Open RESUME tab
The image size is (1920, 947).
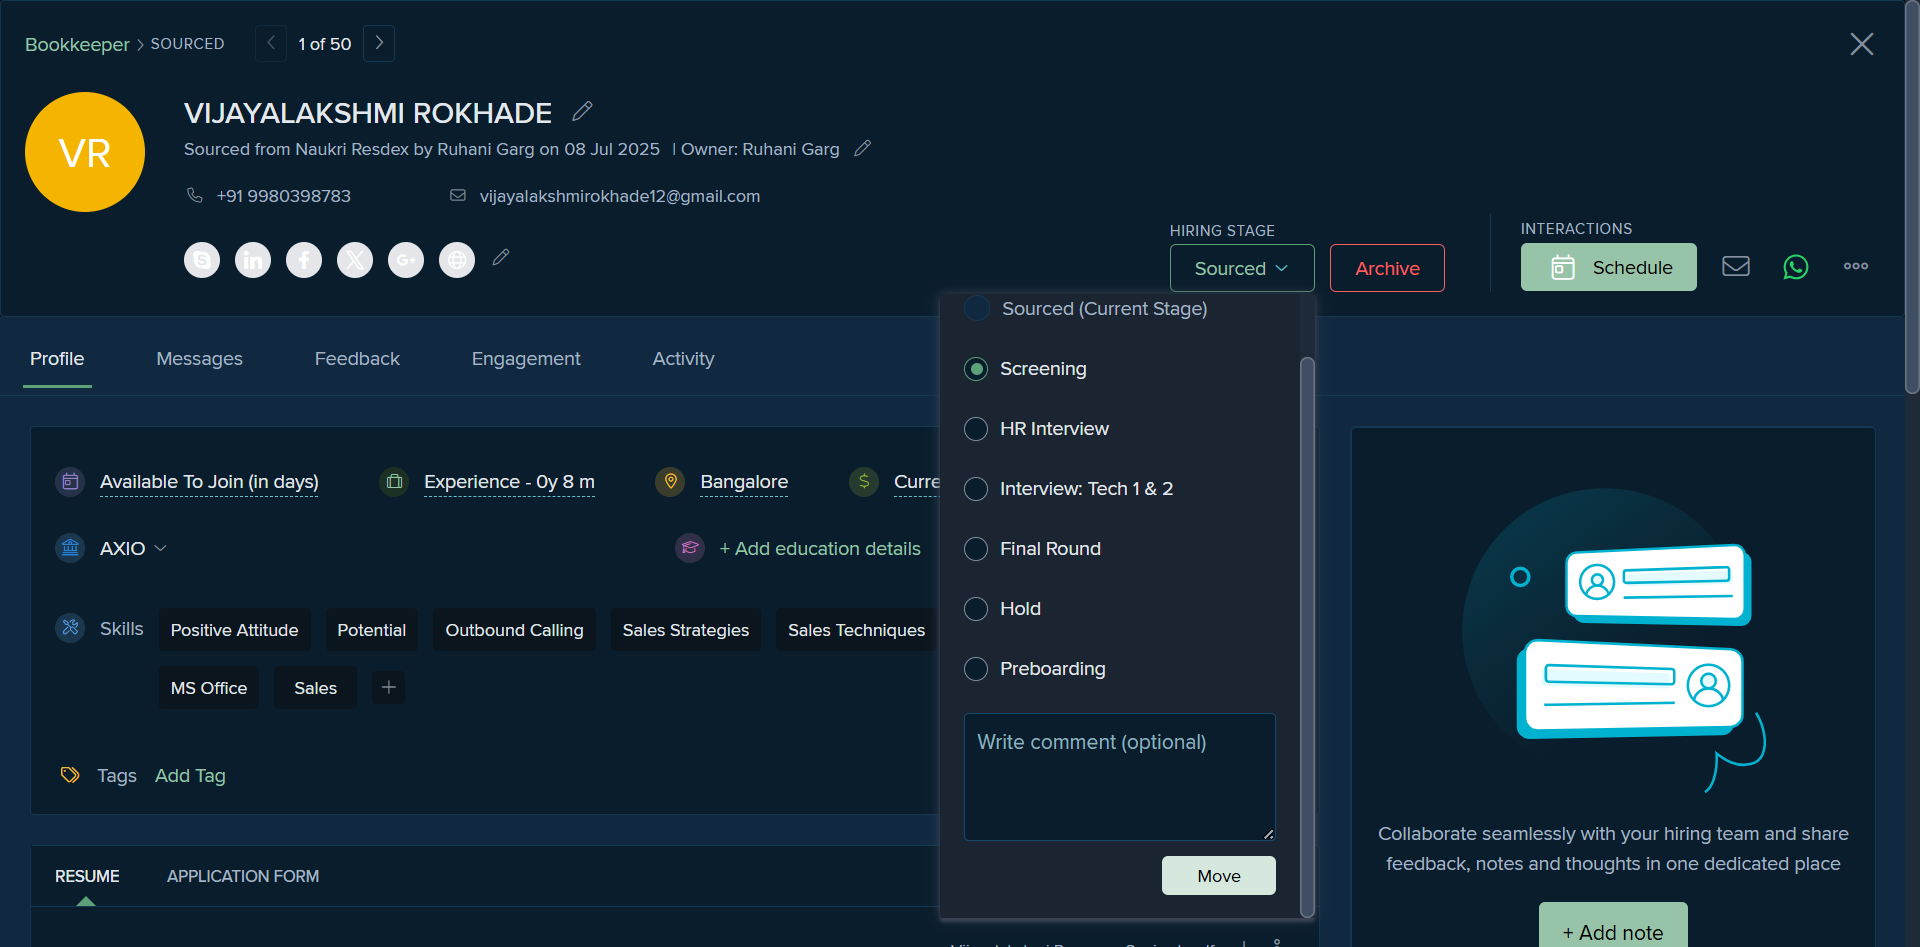pos(87,876)
